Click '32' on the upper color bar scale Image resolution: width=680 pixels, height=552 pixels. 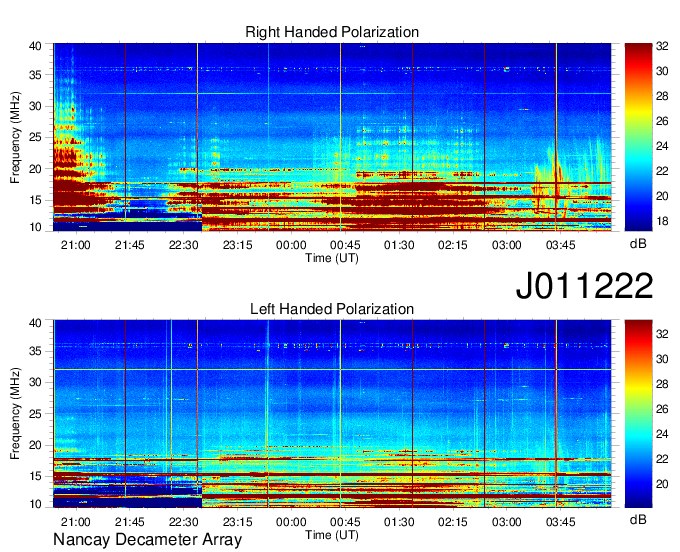click(662, 46)
